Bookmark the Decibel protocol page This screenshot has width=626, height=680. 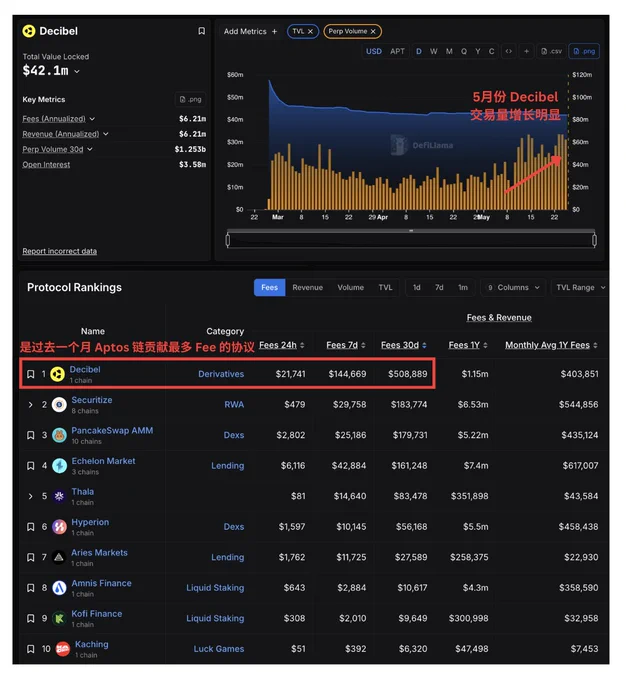pyautogui.click(x=201, y=31)
